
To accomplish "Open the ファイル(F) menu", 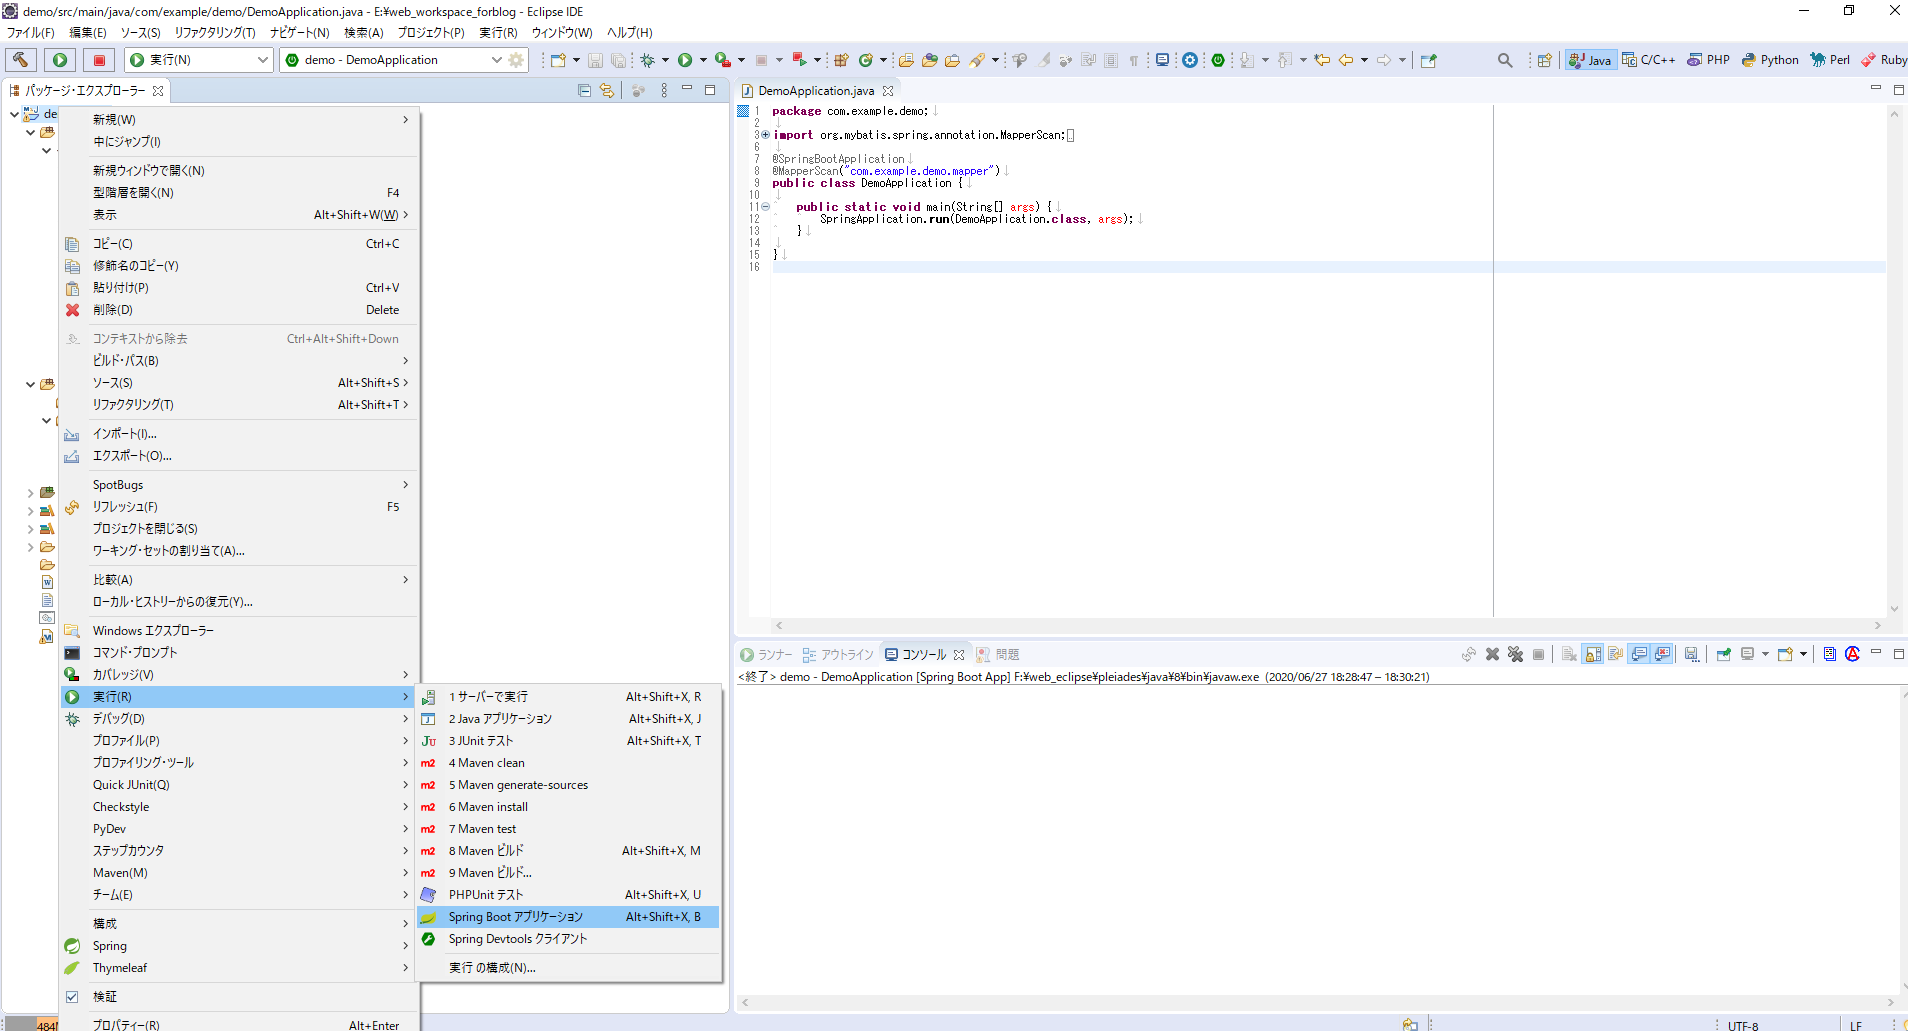I will pos(31,33).
